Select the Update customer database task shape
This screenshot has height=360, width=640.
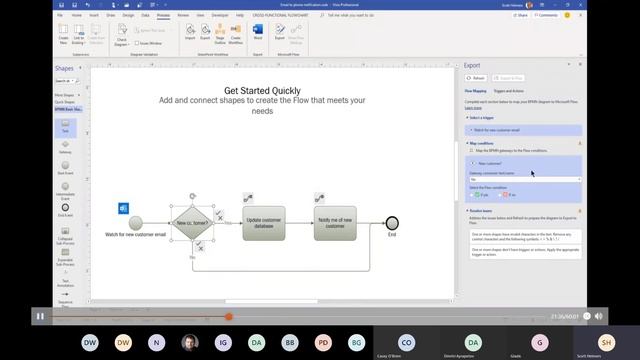264,223
